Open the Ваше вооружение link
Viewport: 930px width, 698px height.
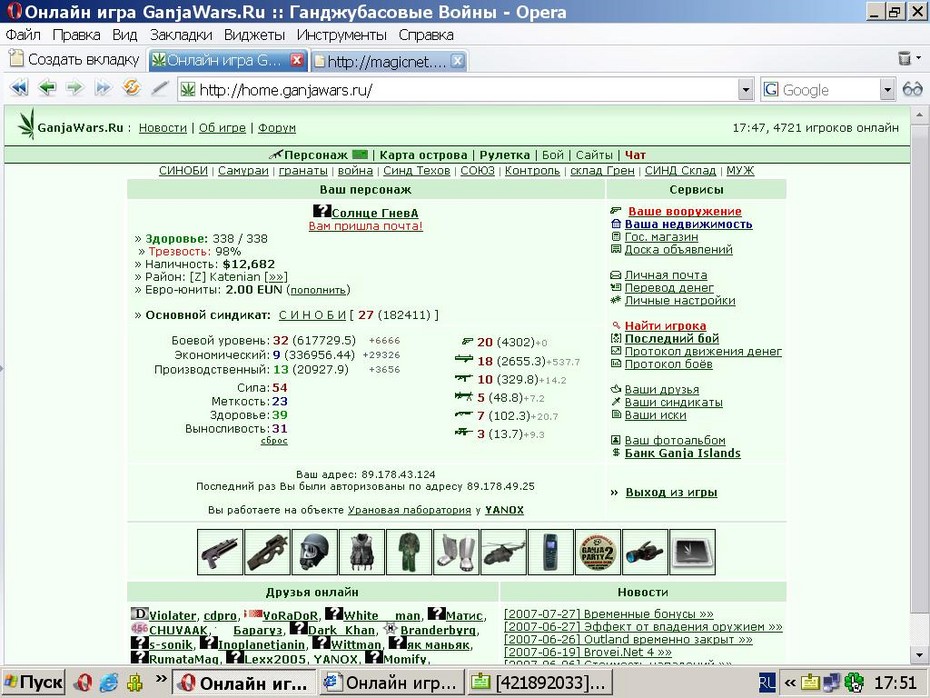pyautogui.click(x=684, y=211)
